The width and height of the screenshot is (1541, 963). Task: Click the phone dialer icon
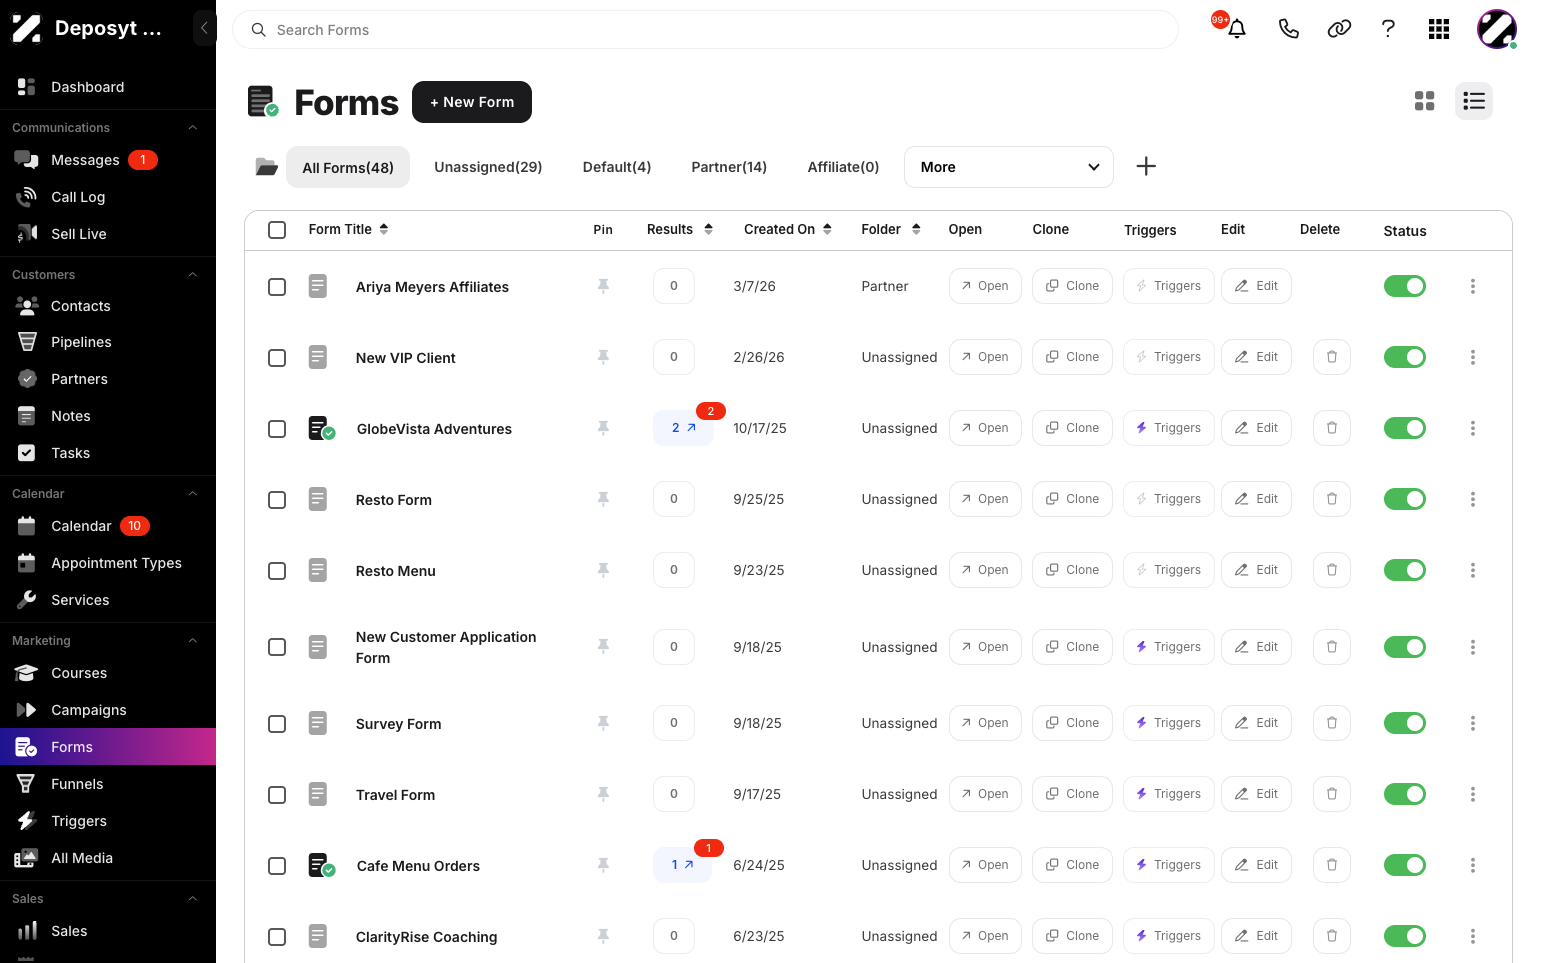click(x=1289, y=29)
